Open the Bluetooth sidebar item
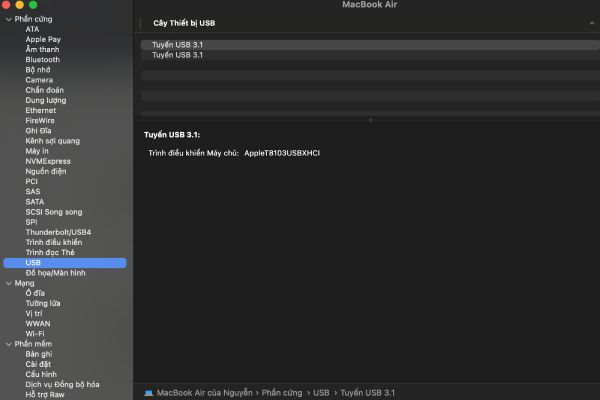The image size is (600, 400). pyautogui.click(x=42, y=60)
